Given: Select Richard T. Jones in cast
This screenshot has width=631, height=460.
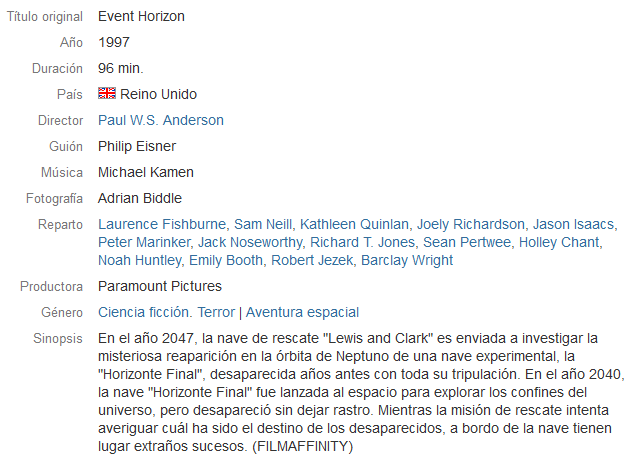Looking at the screenshot, I should point(362,242).
